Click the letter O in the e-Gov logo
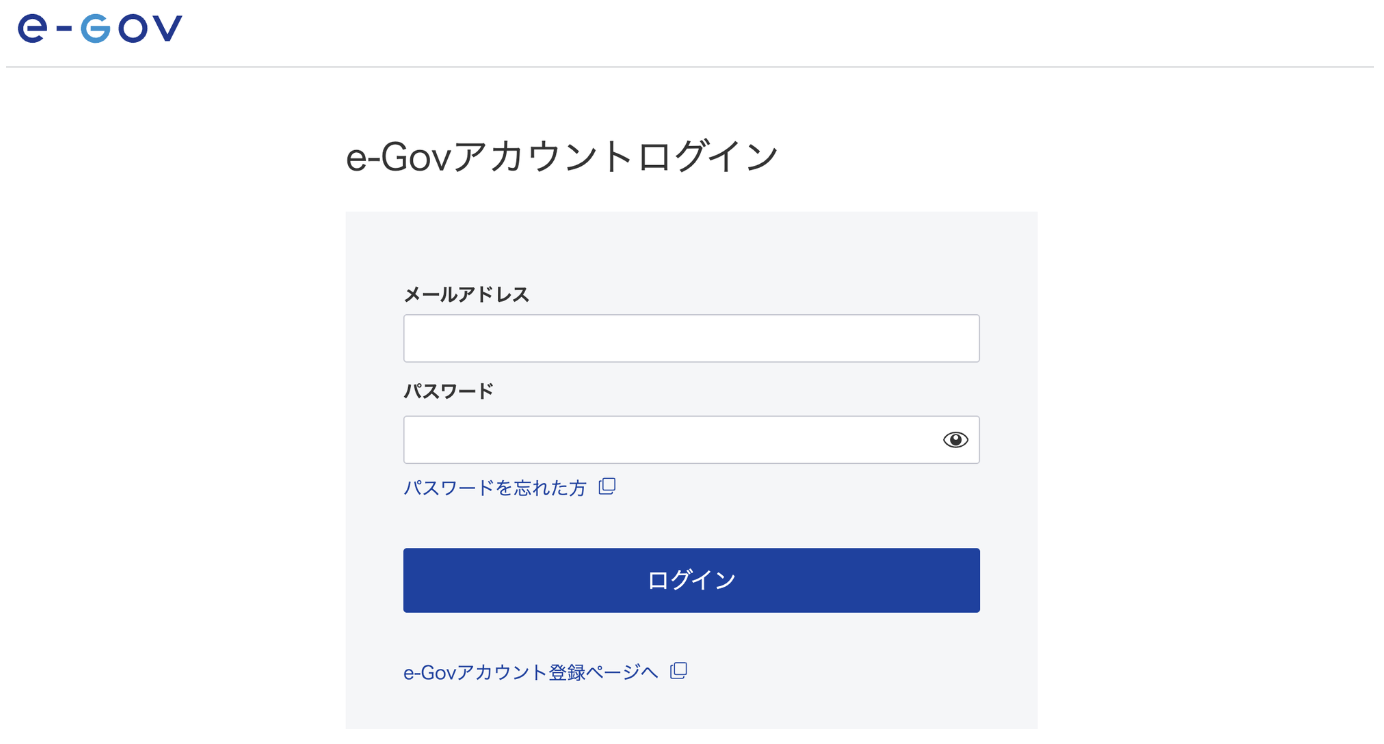 point(130,29)
